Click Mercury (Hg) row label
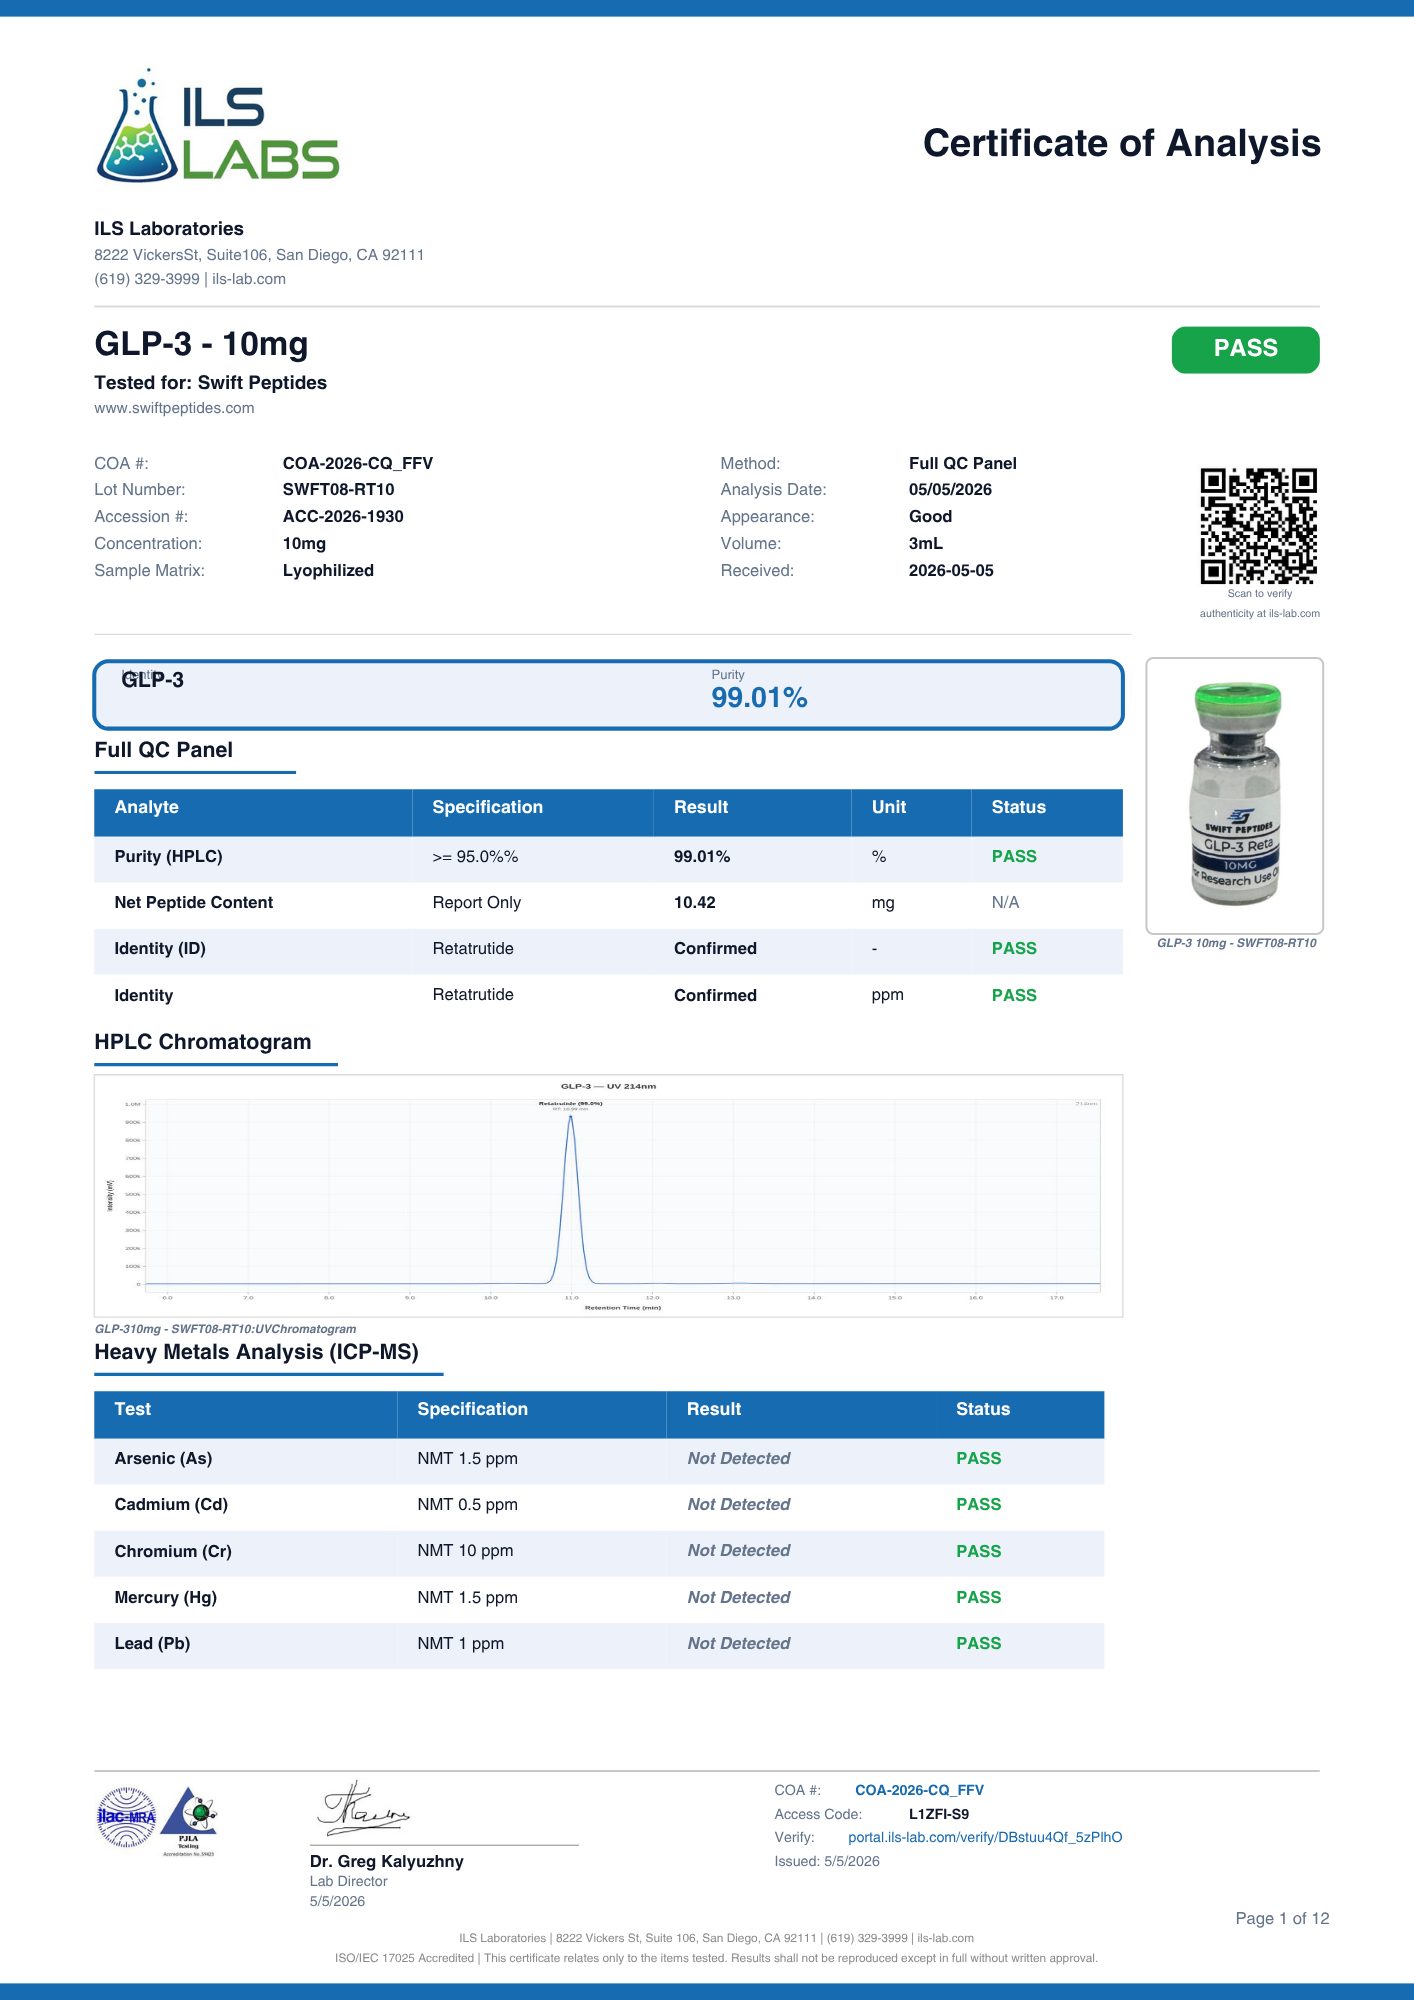The width and height of the screenshot is (1414, 2000). (x=165, y=1597)
